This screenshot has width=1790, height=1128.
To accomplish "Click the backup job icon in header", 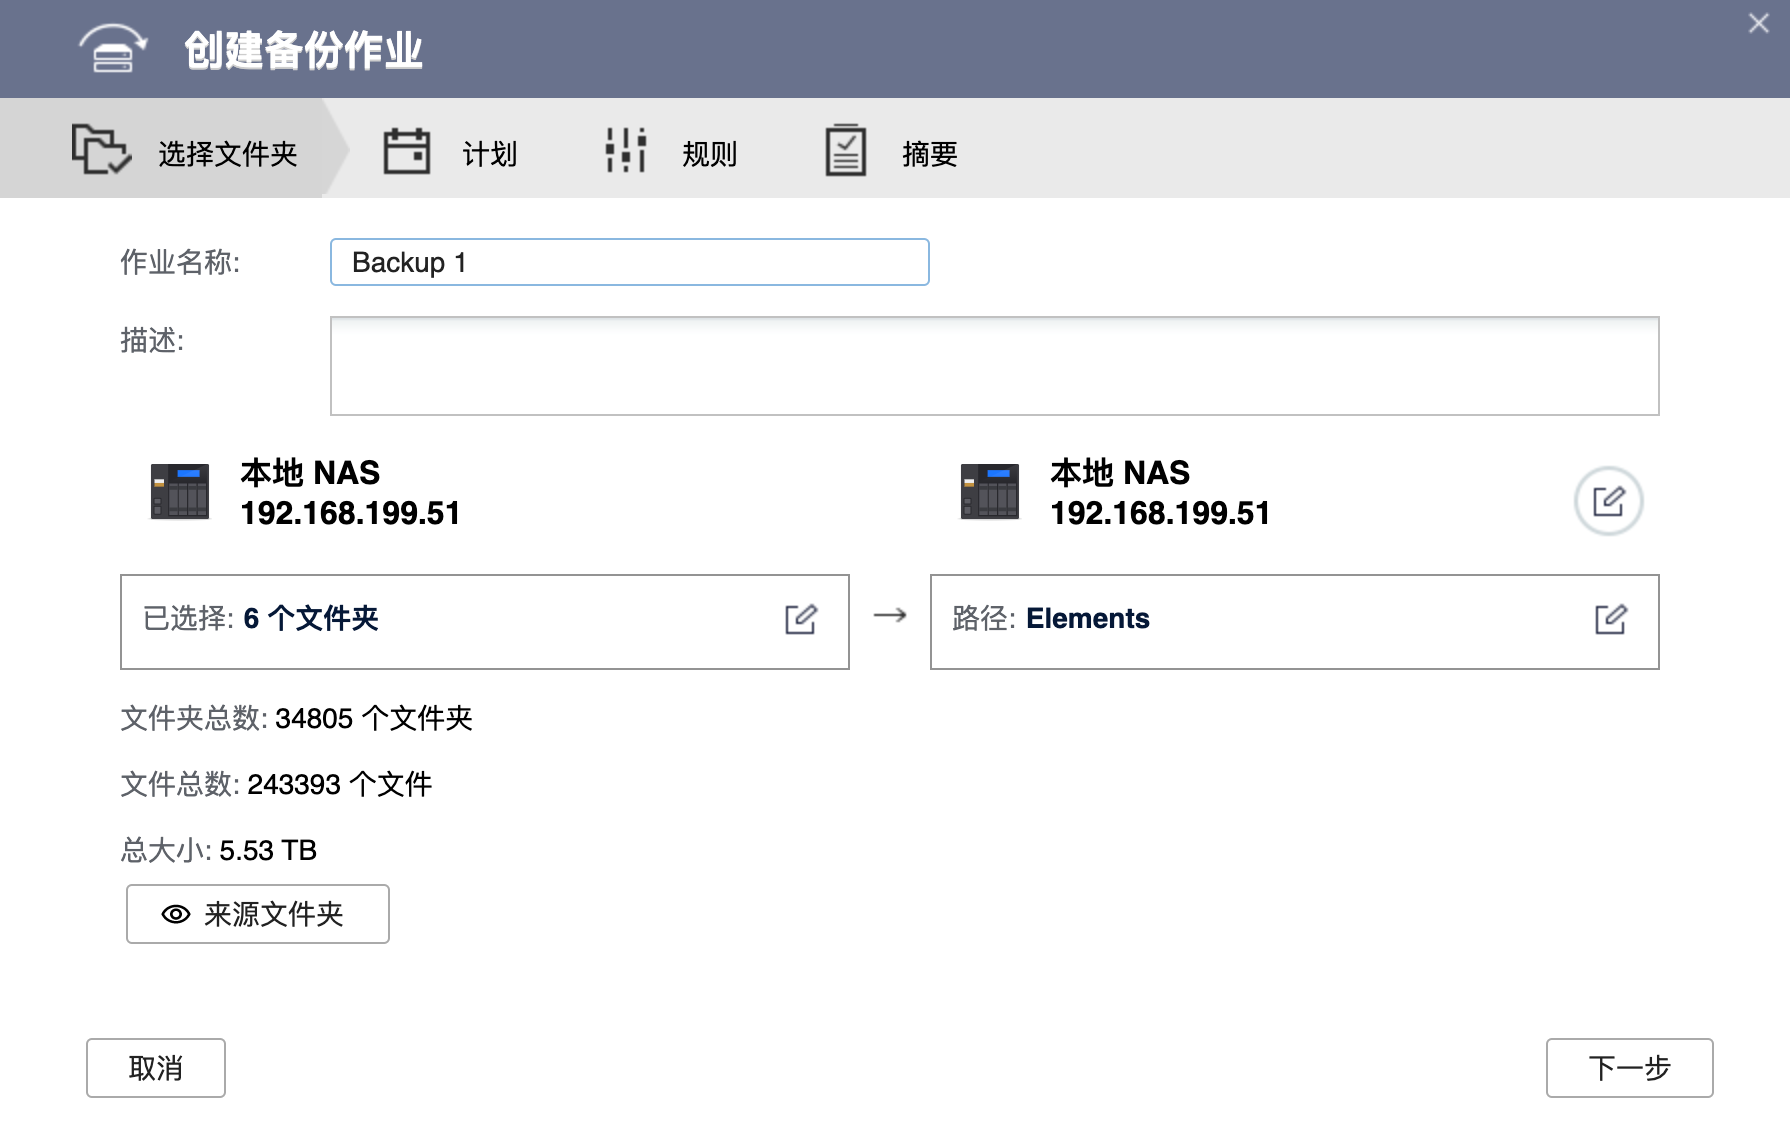I will click(x=113, y=49).
